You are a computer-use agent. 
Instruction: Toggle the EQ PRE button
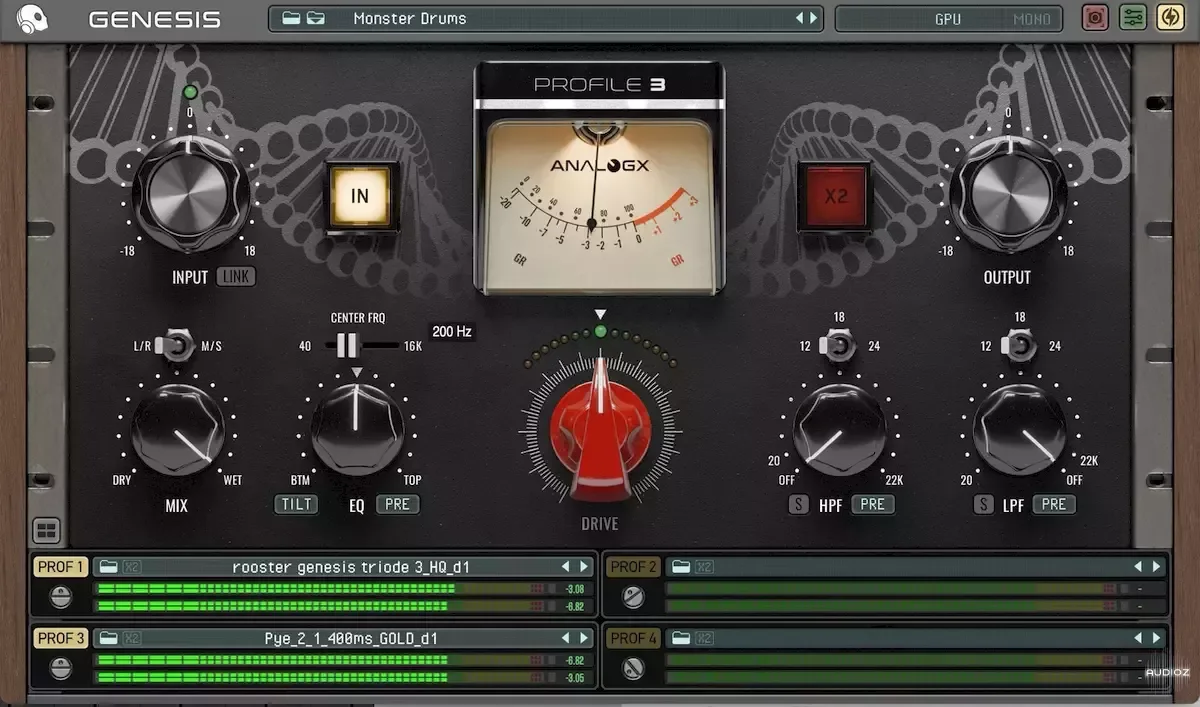397,504
